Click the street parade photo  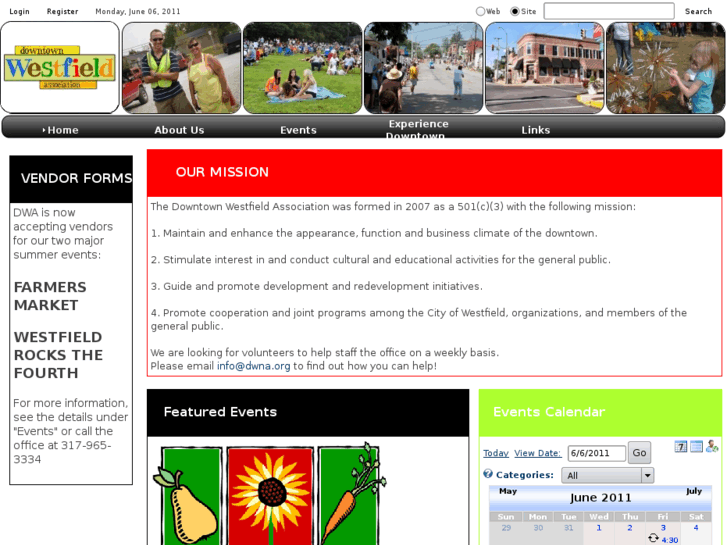[x=423, y=68]
